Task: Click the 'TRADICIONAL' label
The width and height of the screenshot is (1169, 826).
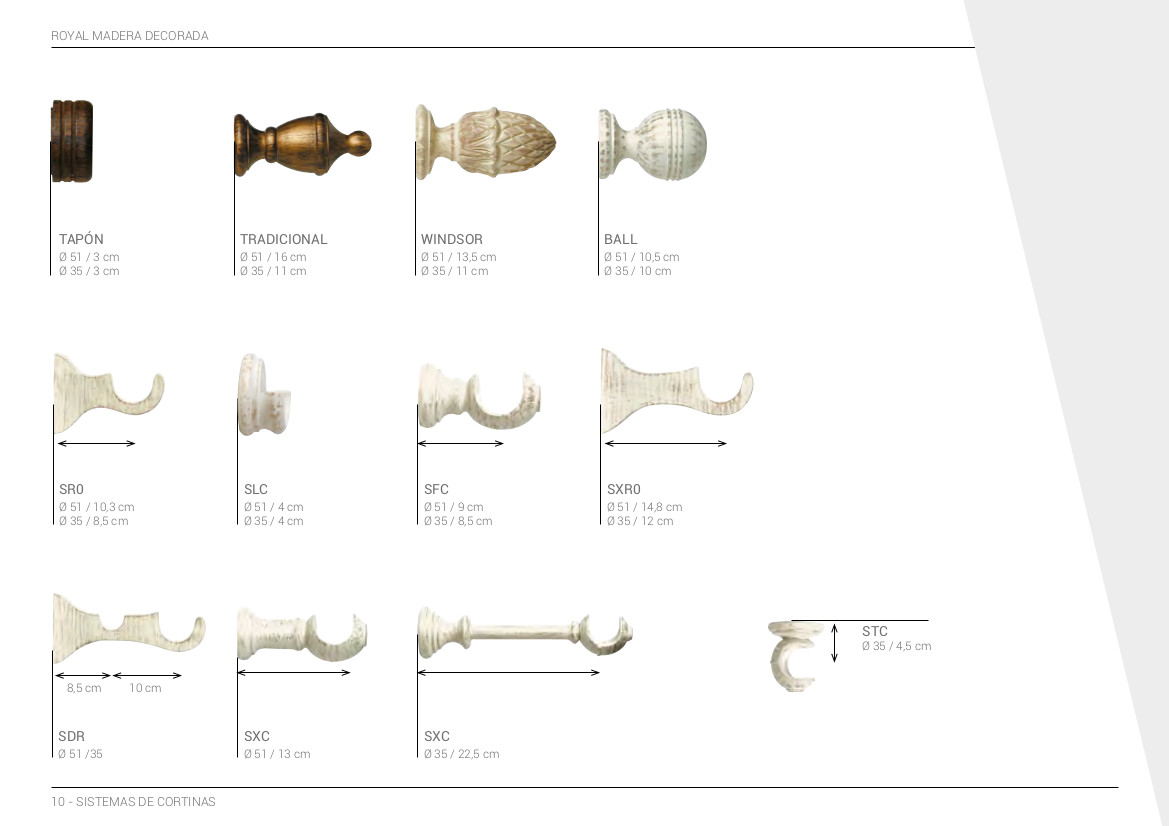Action: coord(283,239)
